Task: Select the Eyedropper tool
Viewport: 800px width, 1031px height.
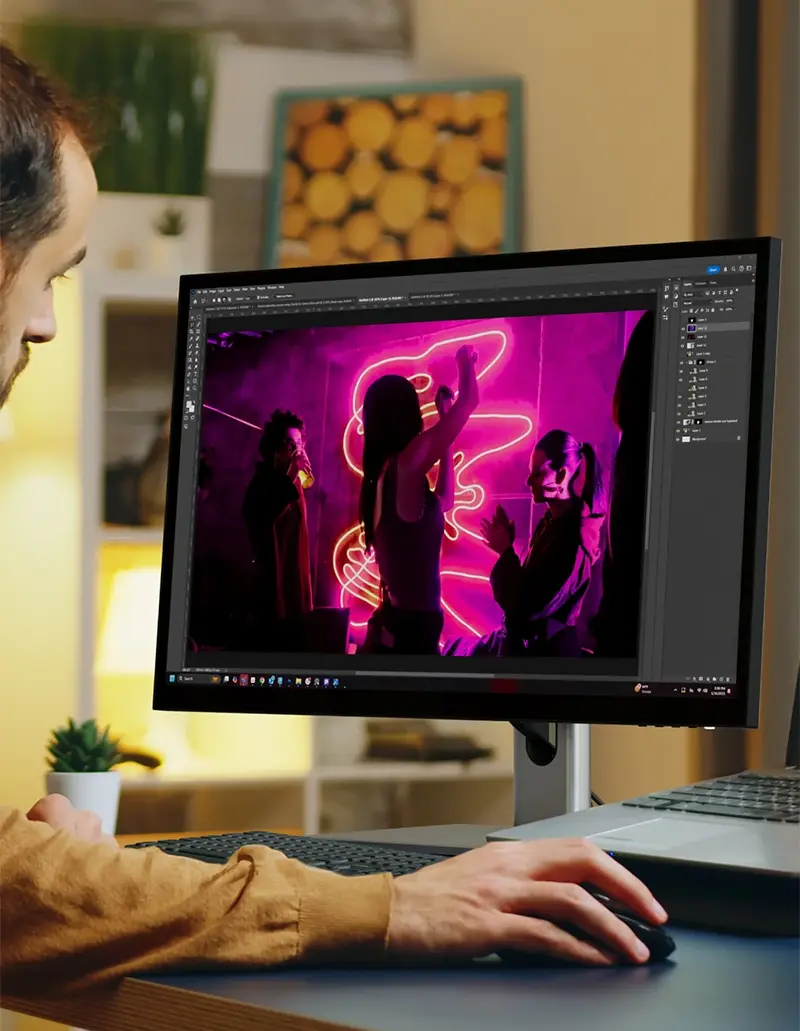Action: (x=191, y=339)
